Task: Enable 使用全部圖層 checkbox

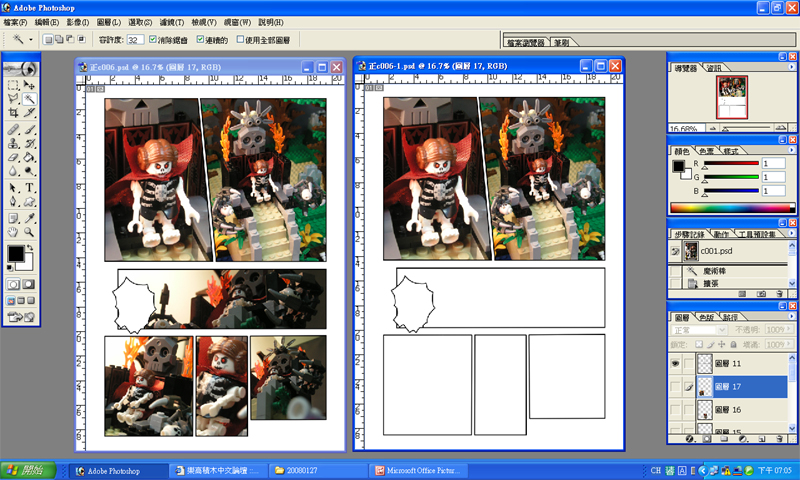Action: point(240,39)
